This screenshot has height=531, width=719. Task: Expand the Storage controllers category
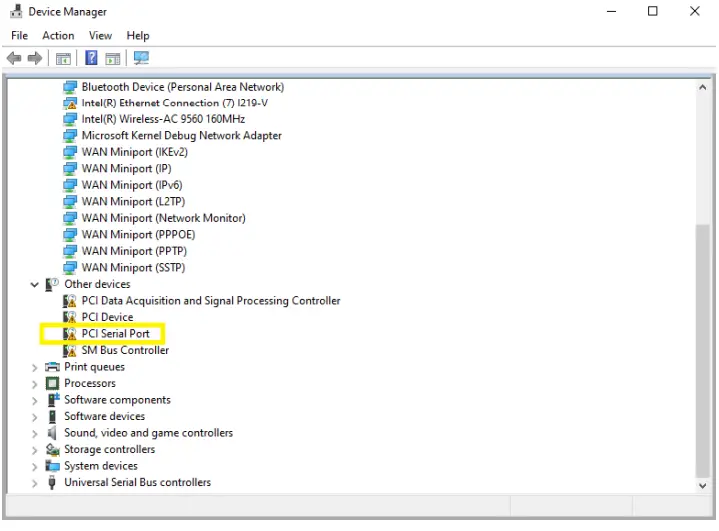[34, 450]
